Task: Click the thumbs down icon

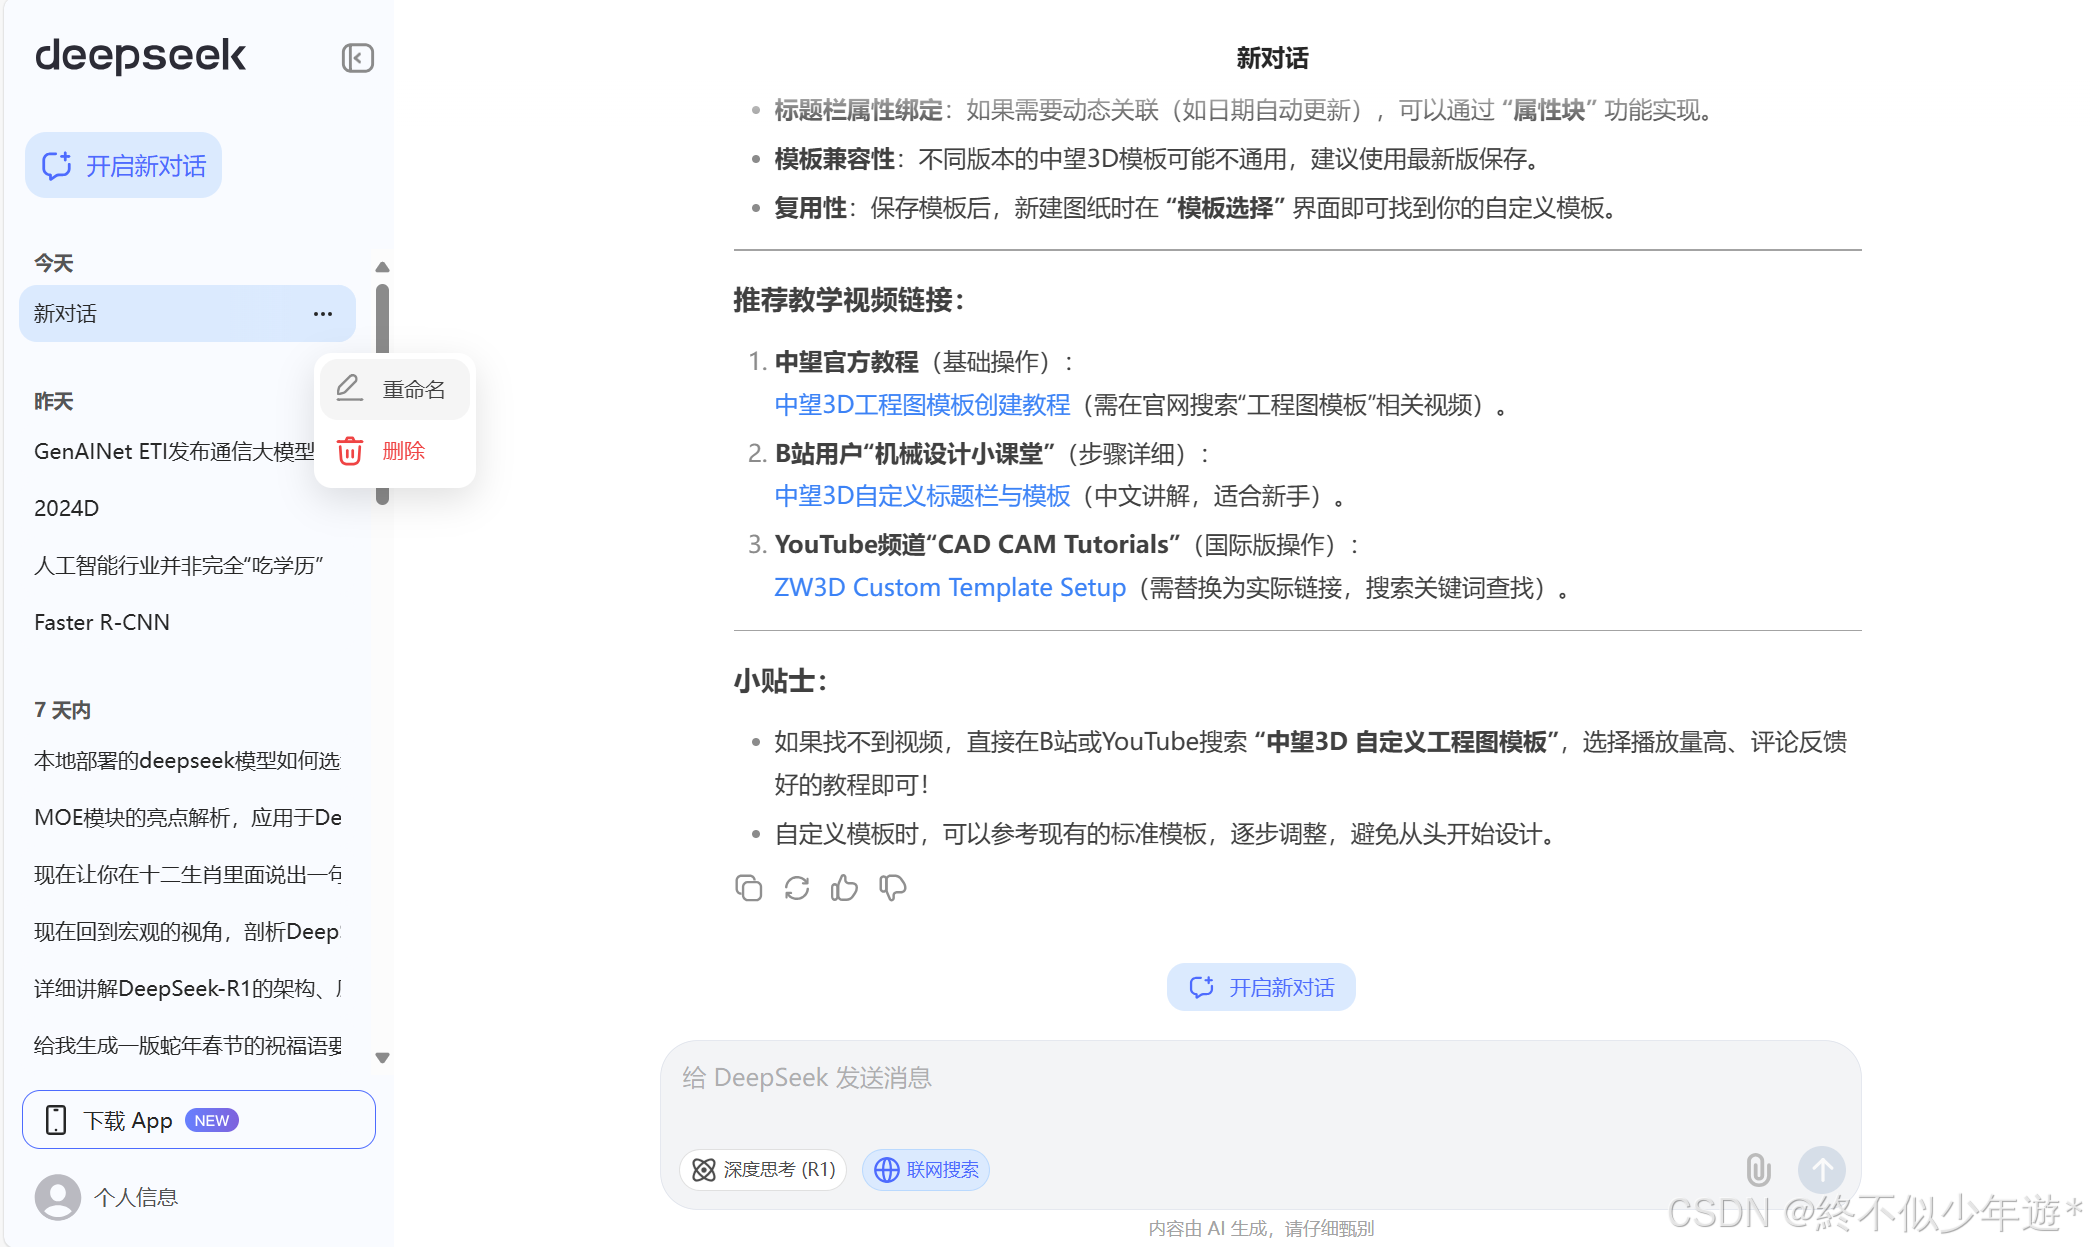Action: (892, 888)
